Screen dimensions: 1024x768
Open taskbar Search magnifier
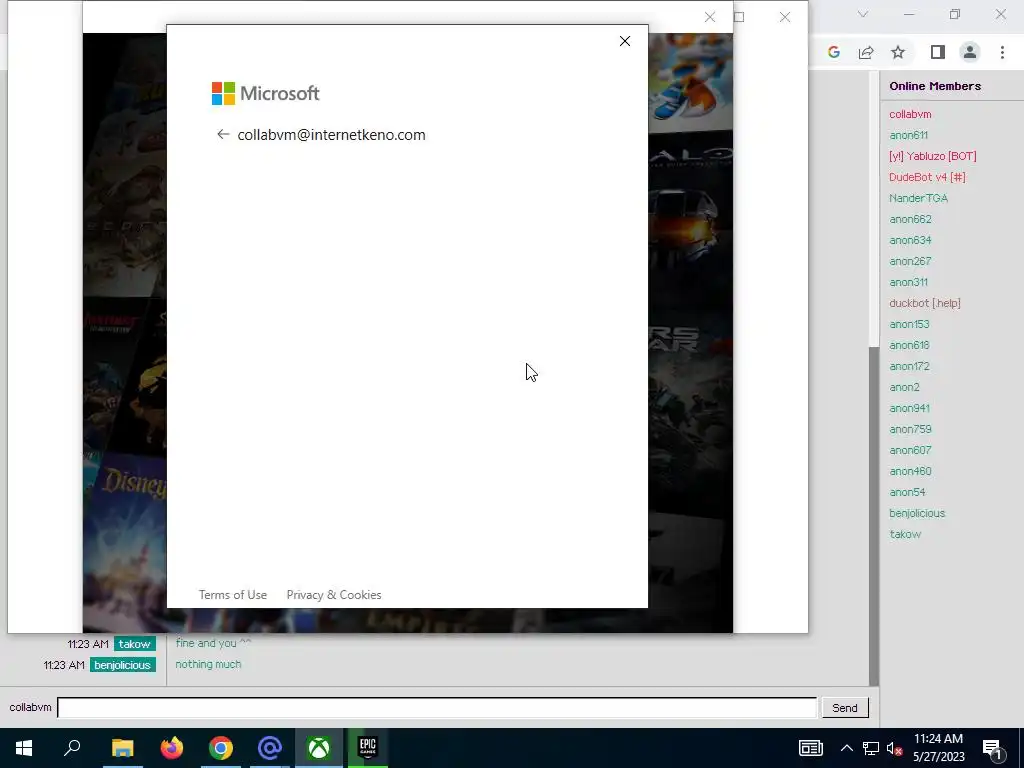click(x=72, y=748)
